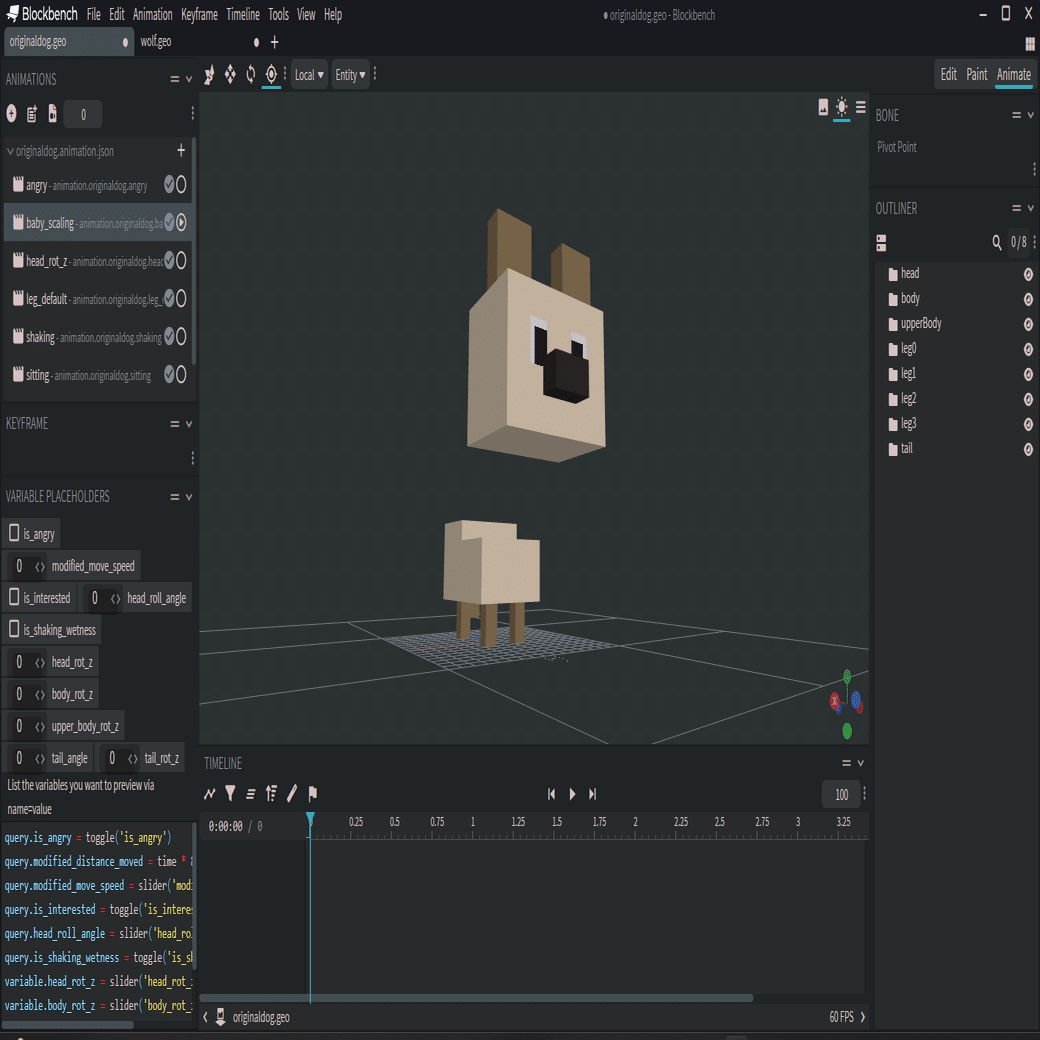Open the Timeline menu
The image size is (1040, 1040).
click(x=243, y=15)
